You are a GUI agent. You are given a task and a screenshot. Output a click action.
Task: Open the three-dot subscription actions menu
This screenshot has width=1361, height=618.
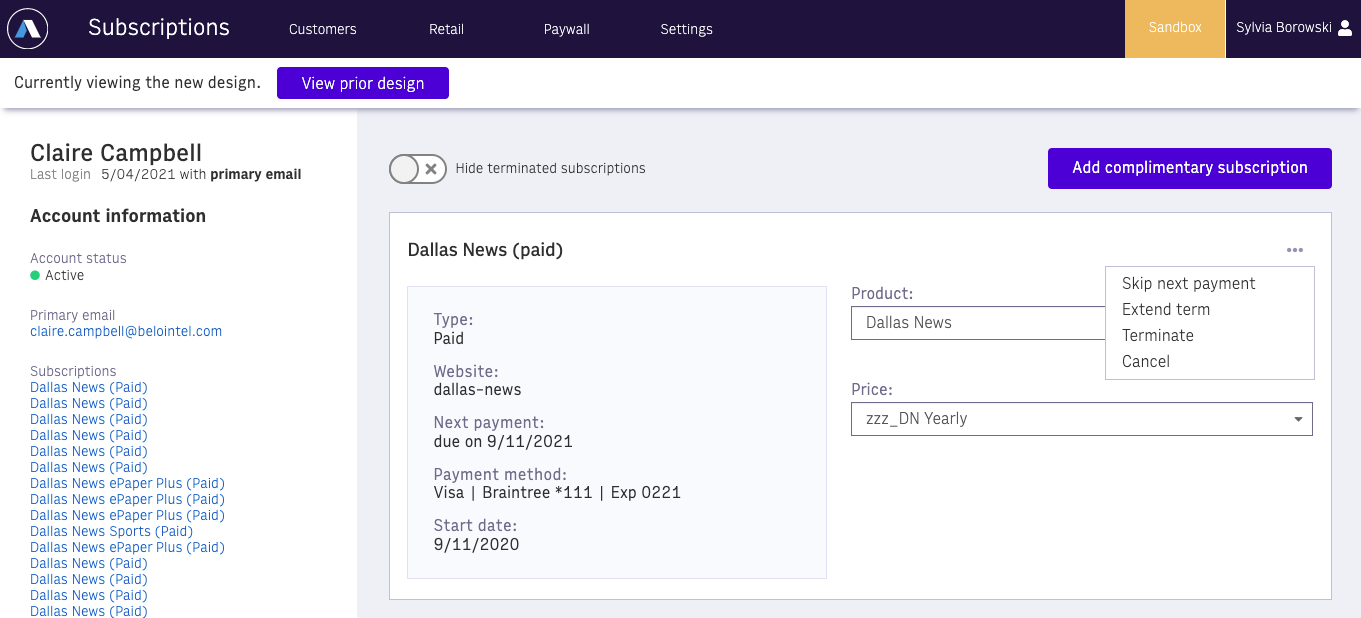1295,250
